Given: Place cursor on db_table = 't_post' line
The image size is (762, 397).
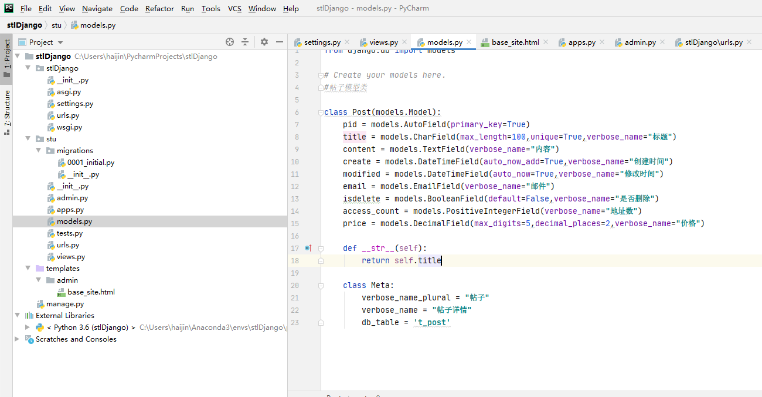Looking at the screenshot, I should pos(406,322).
